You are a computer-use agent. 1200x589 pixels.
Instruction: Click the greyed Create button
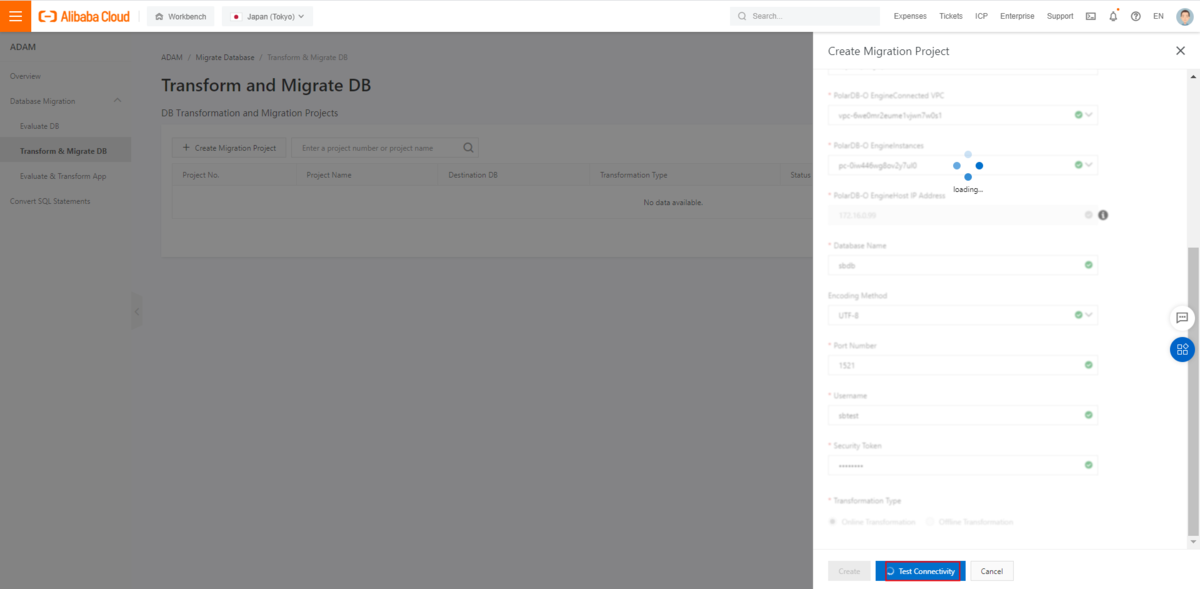[849, 571]
